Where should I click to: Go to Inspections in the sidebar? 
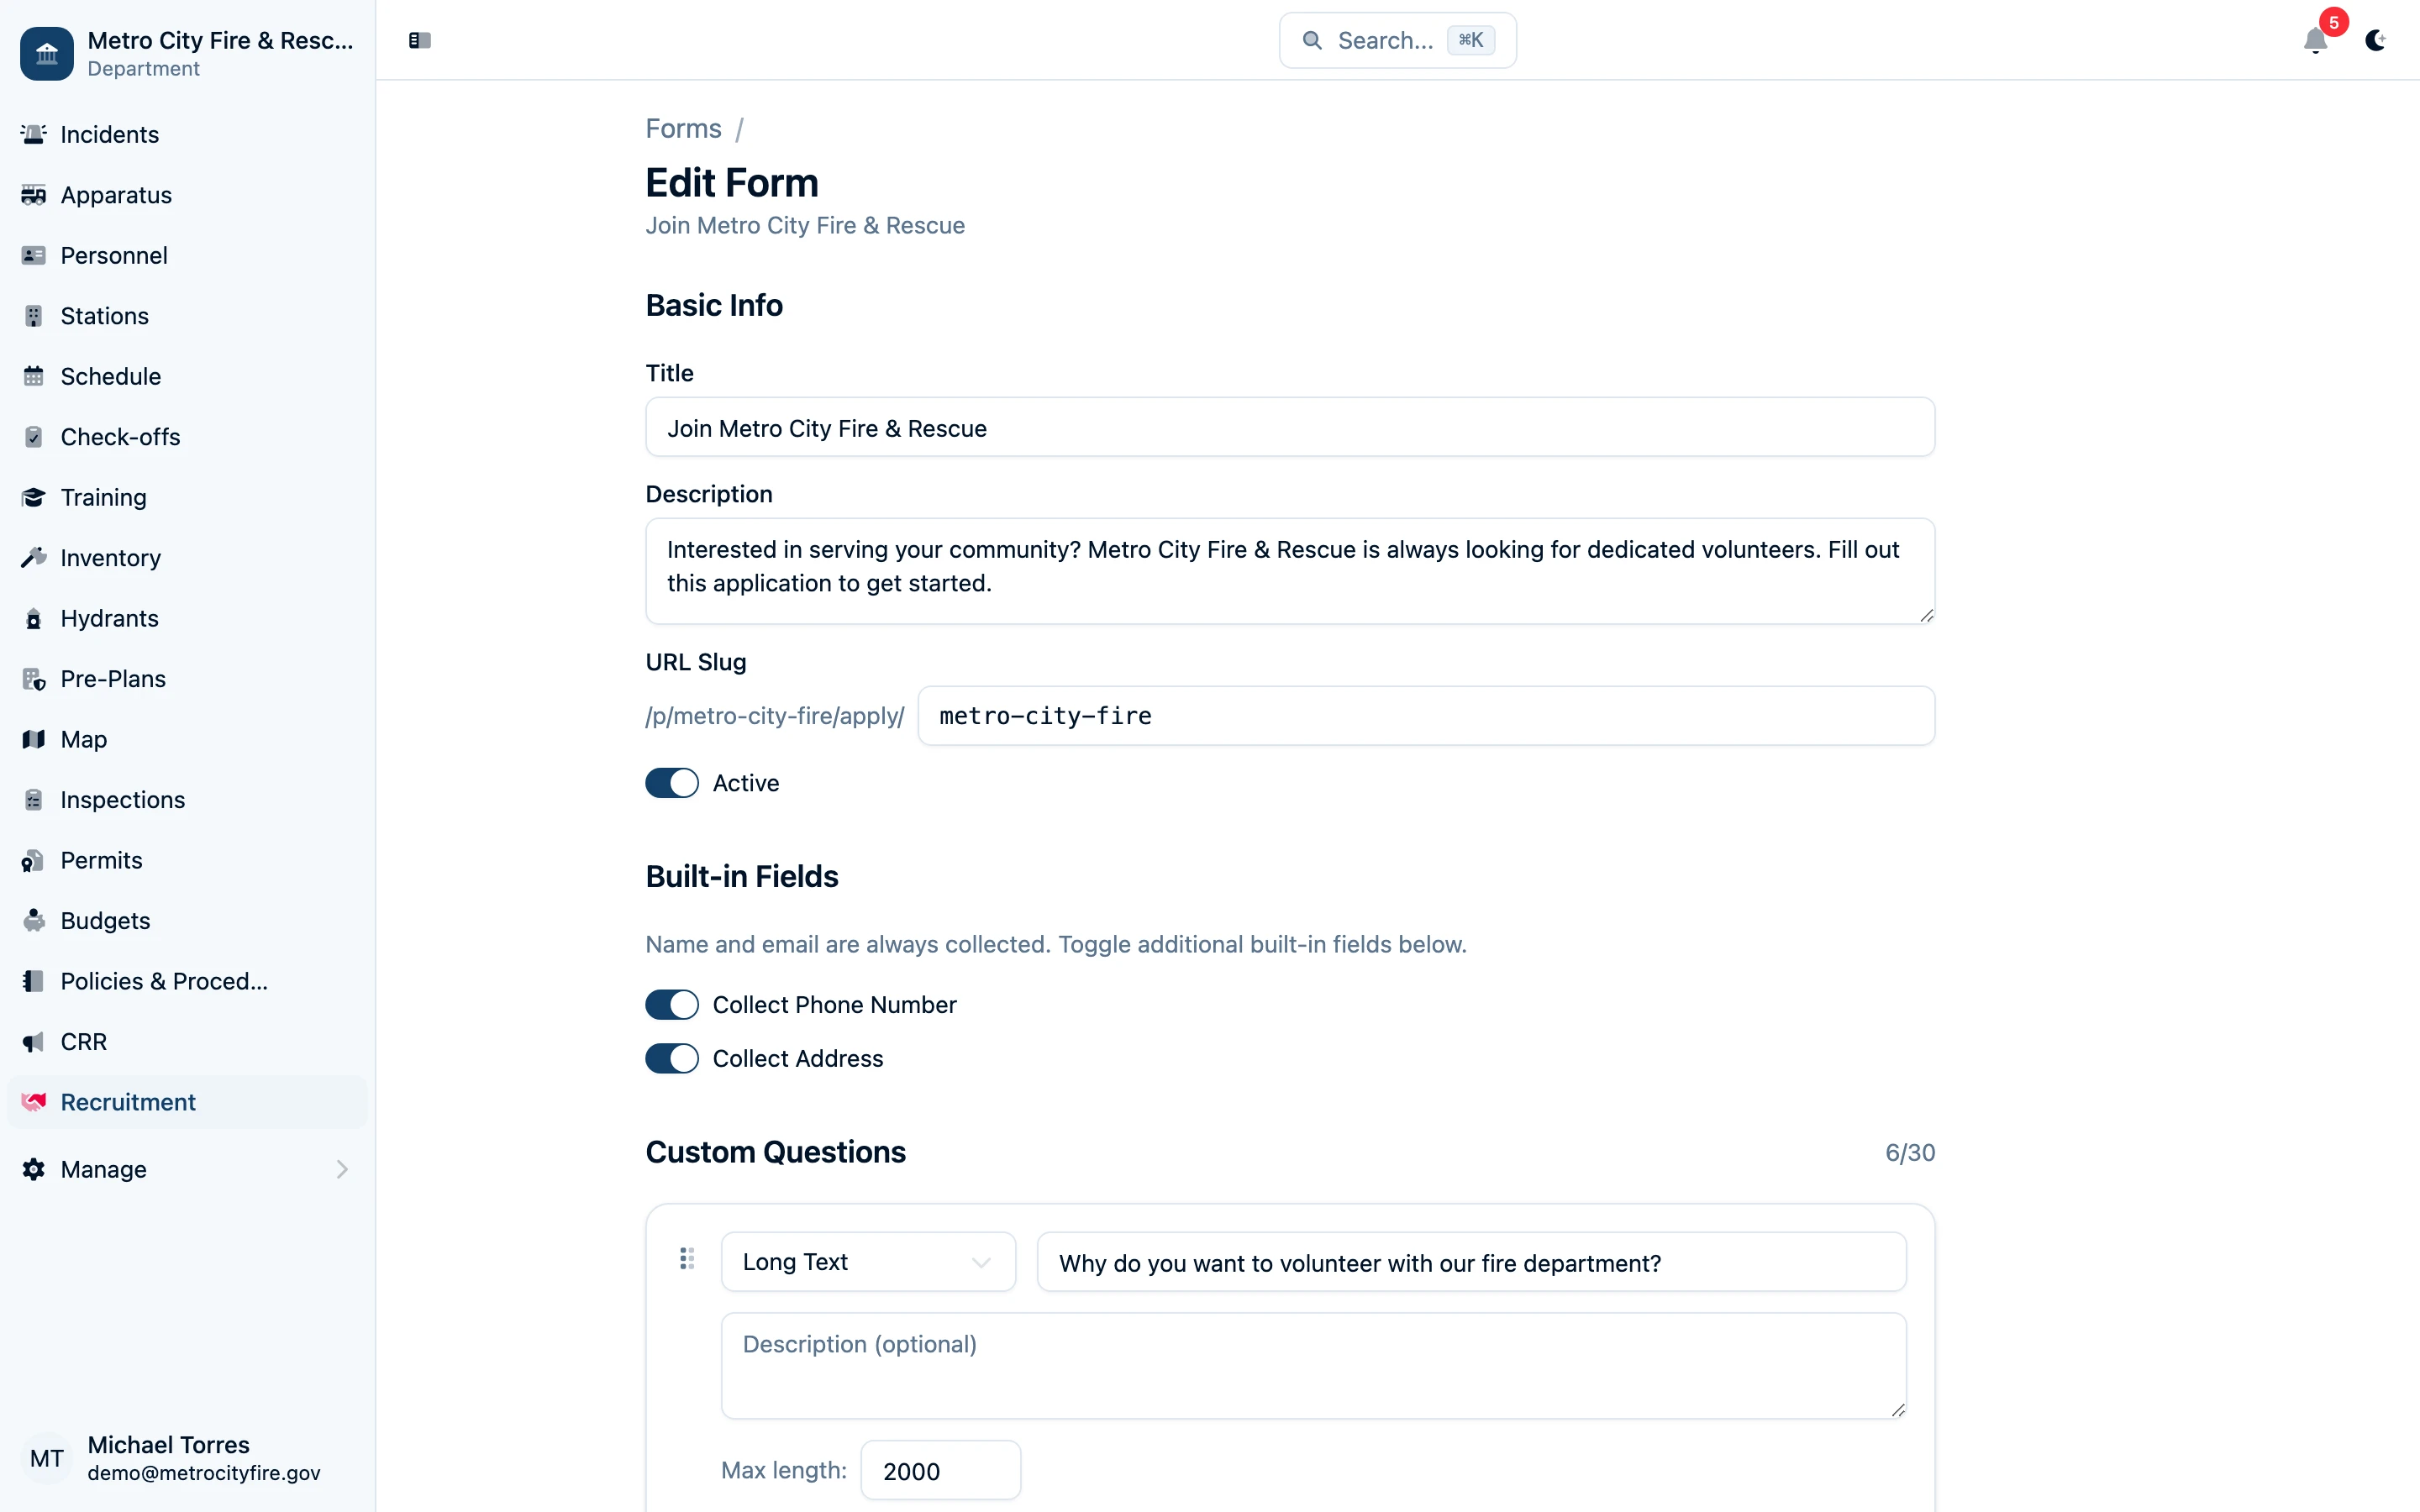click(123, 800)
